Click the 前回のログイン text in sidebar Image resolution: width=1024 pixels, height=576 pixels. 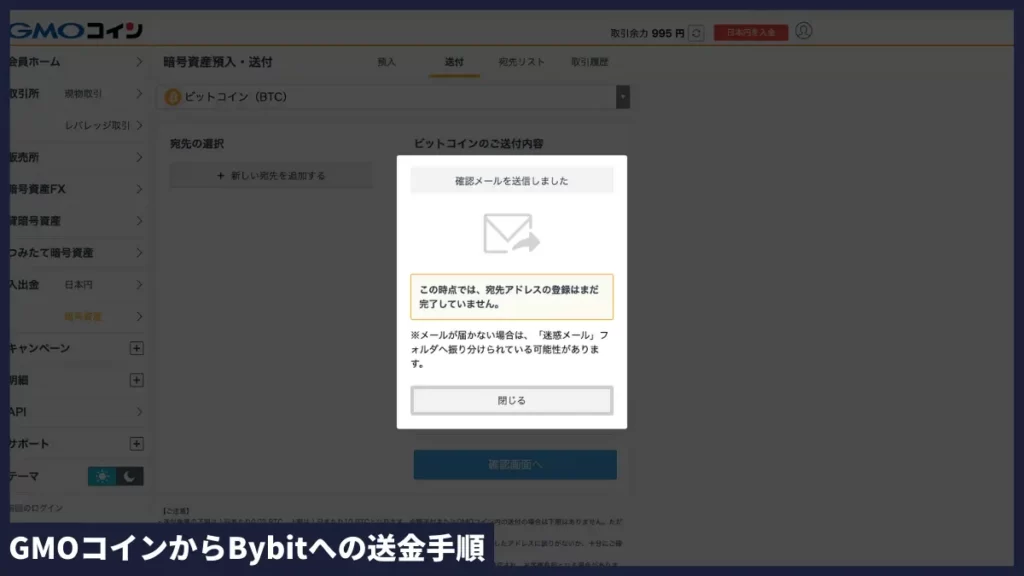click(x=36, y=508)
